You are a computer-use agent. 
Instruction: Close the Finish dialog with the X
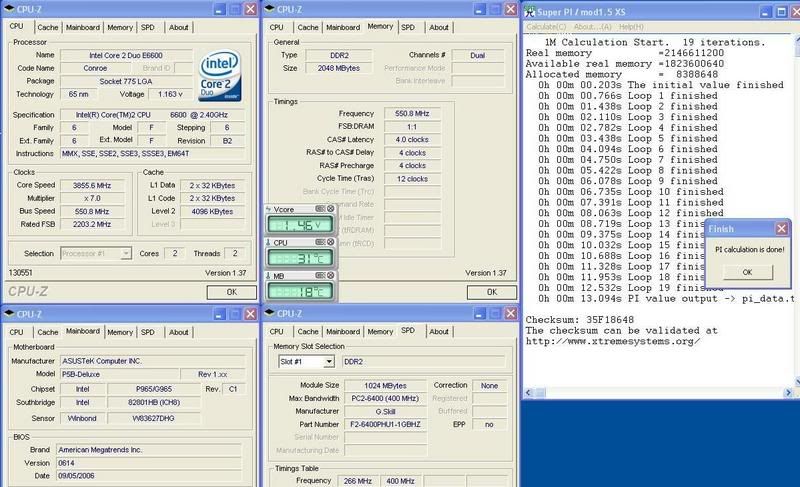click(x=781, y=228)
